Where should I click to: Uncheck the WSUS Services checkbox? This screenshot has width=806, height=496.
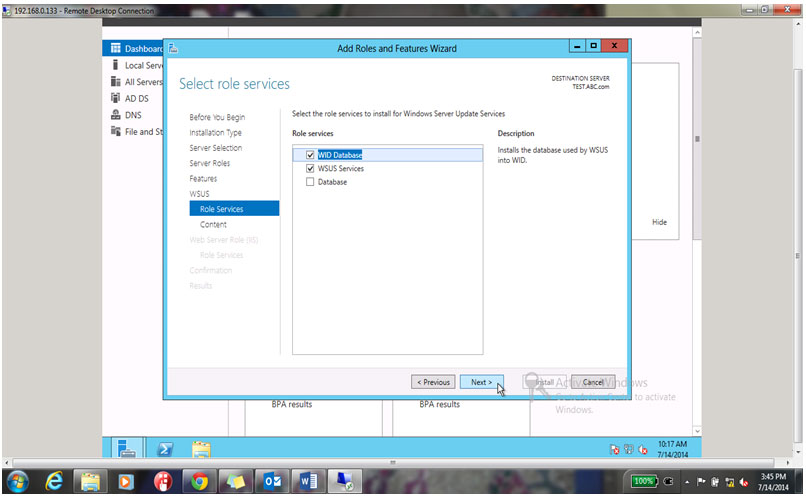coord(310,168)
